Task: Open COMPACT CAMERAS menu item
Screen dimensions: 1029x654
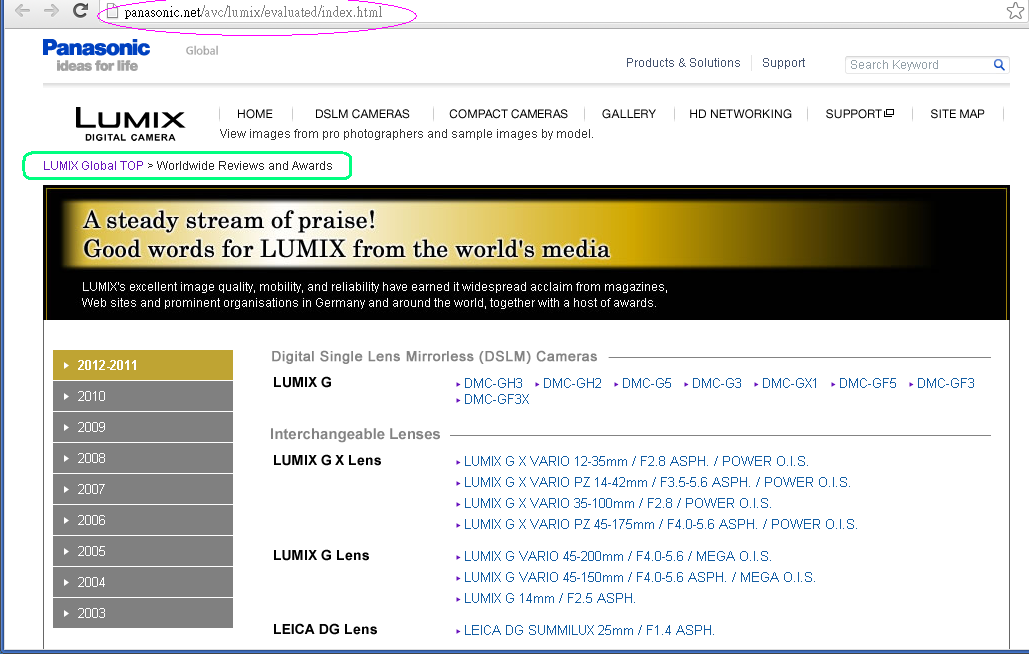Action: (x=508, y=113)
